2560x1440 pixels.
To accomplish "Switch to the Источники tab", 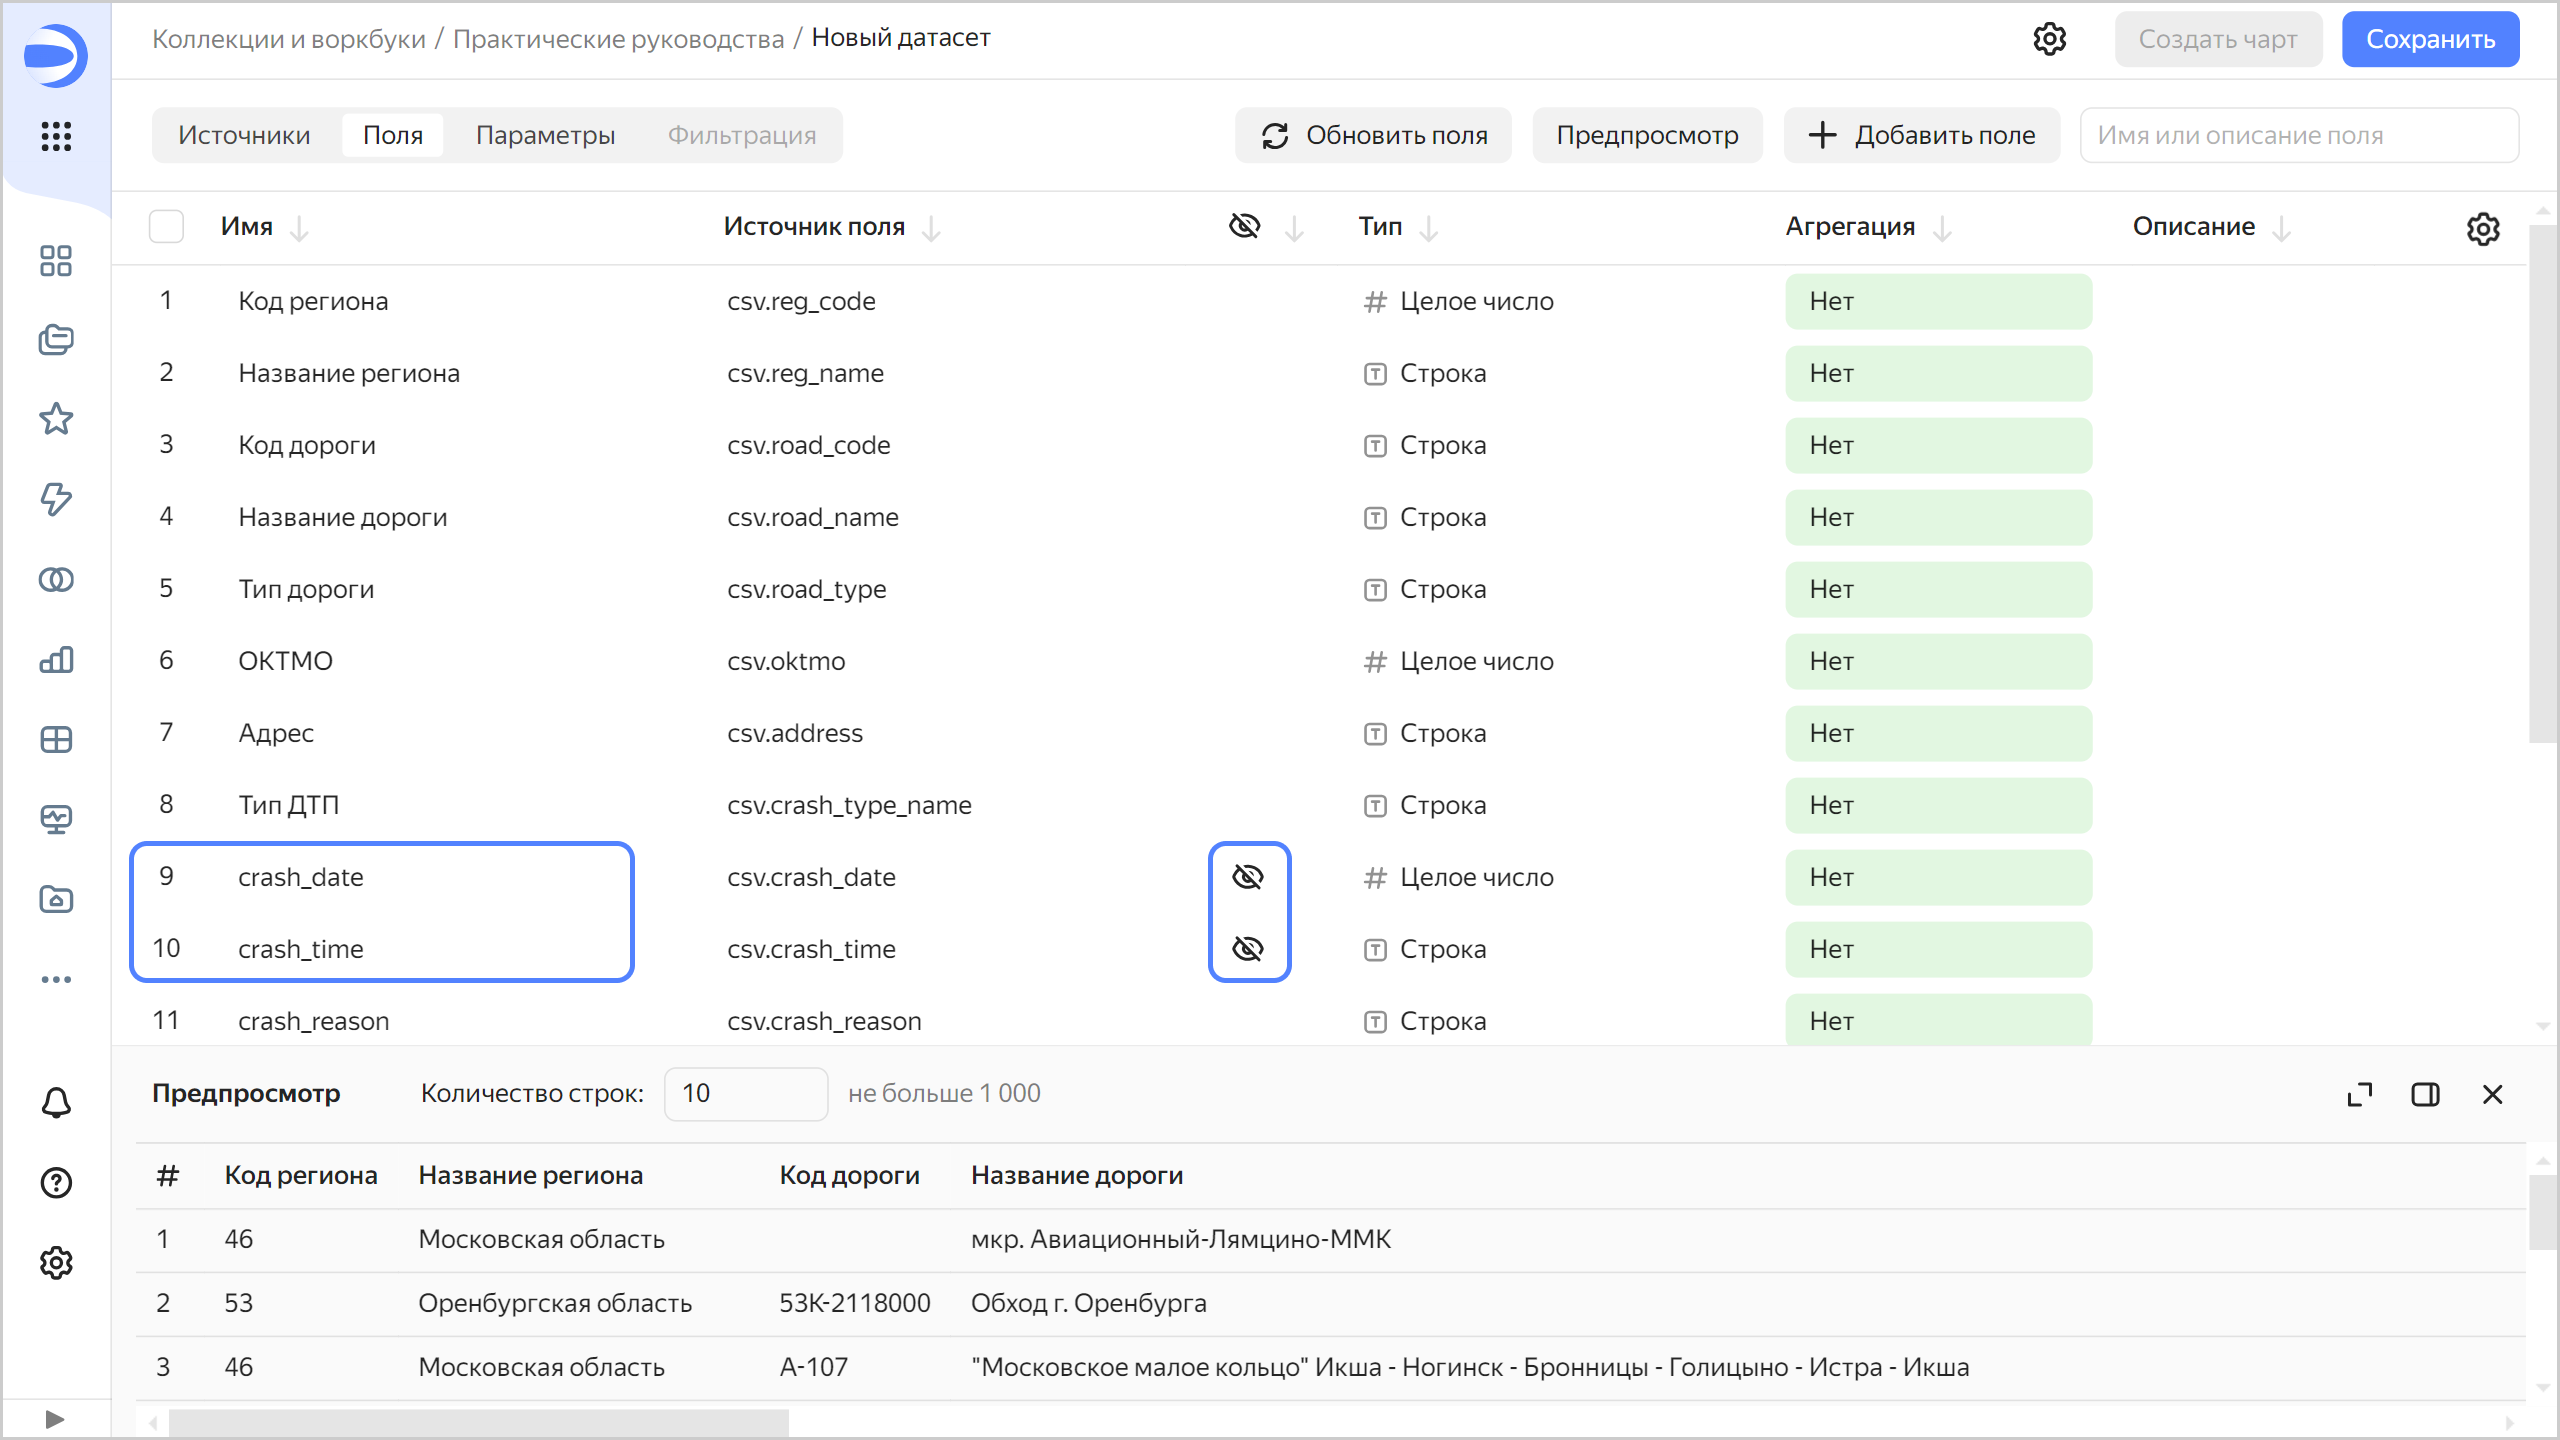I will coord(244,135).
